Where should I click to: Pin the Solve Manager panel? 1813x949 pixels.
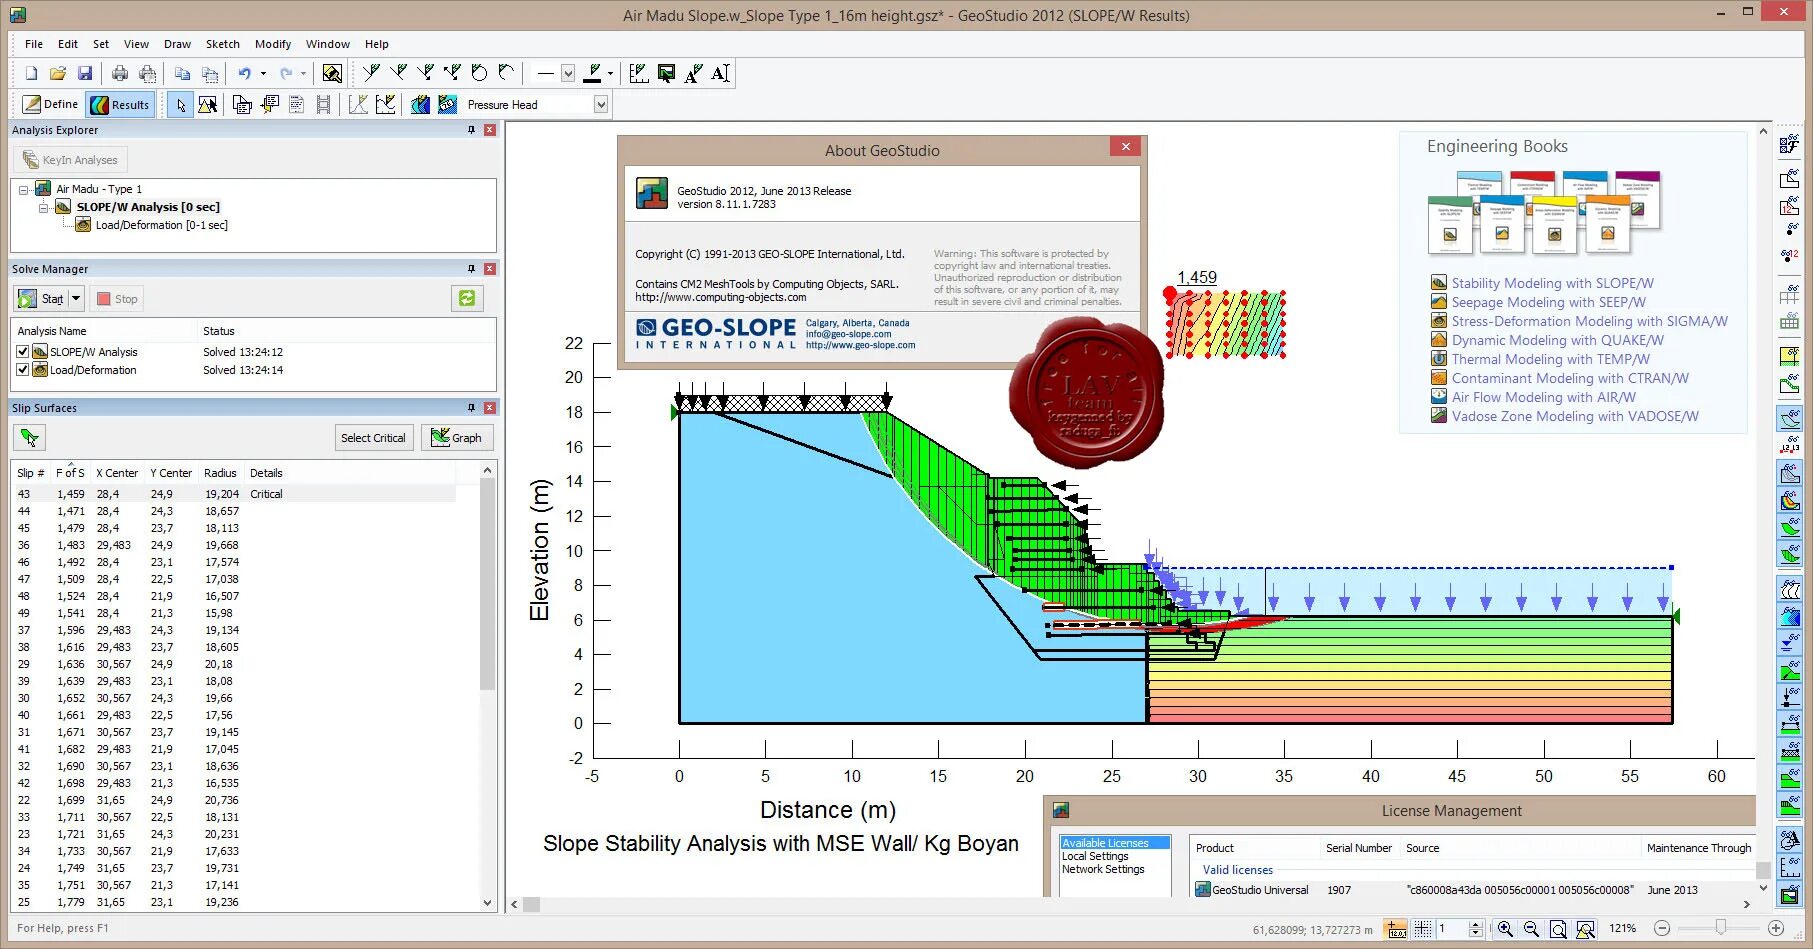[x=471, y=269]
